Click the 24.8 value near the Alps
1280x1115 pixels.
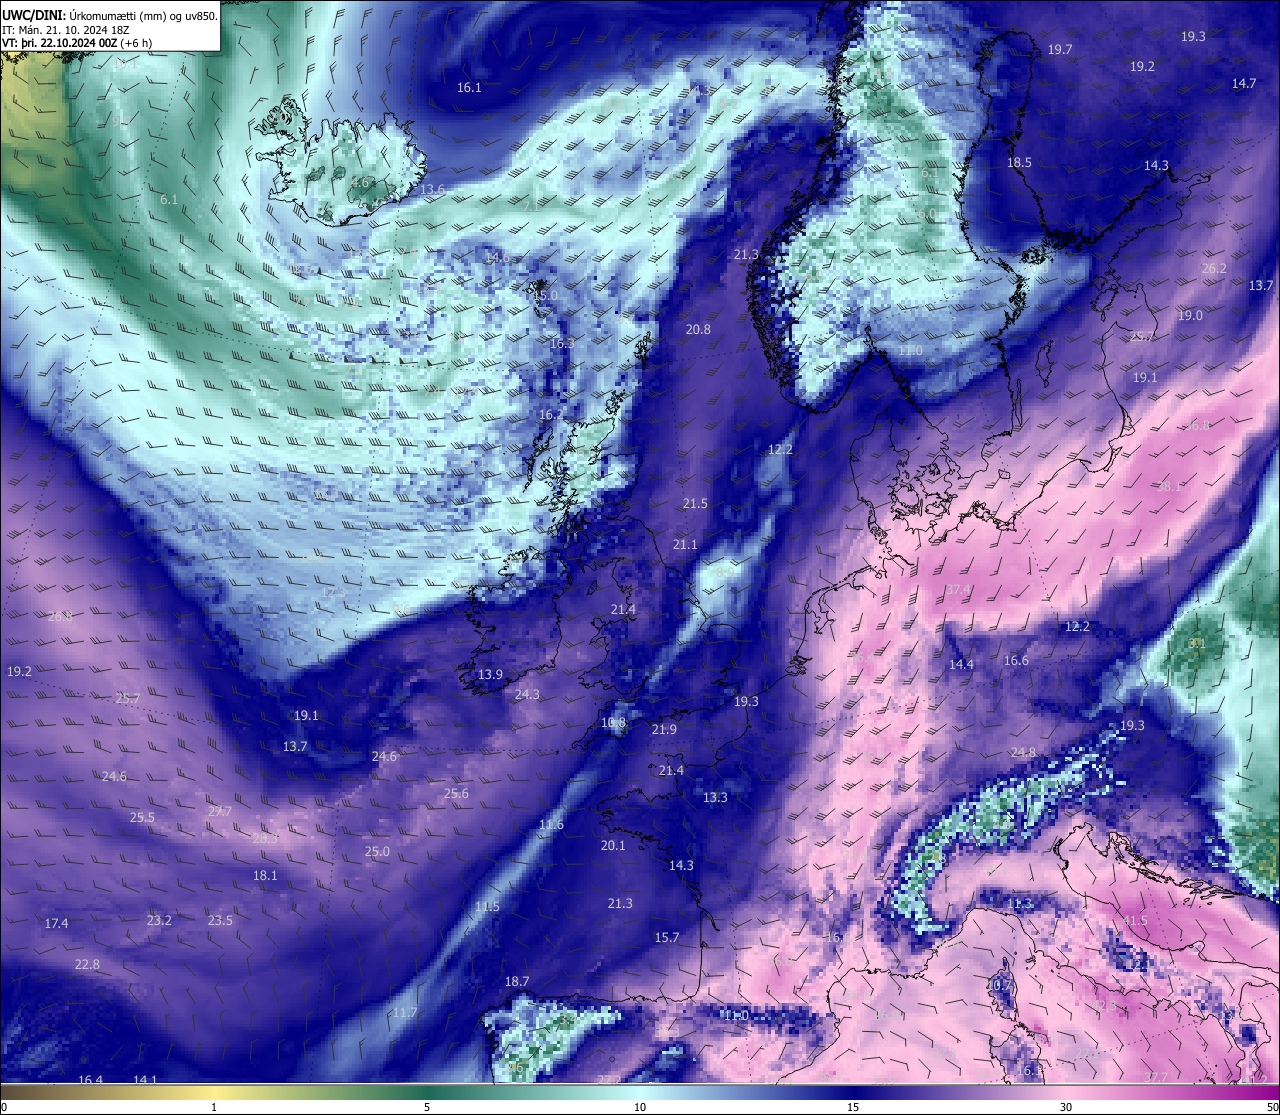pos(1023,752)
